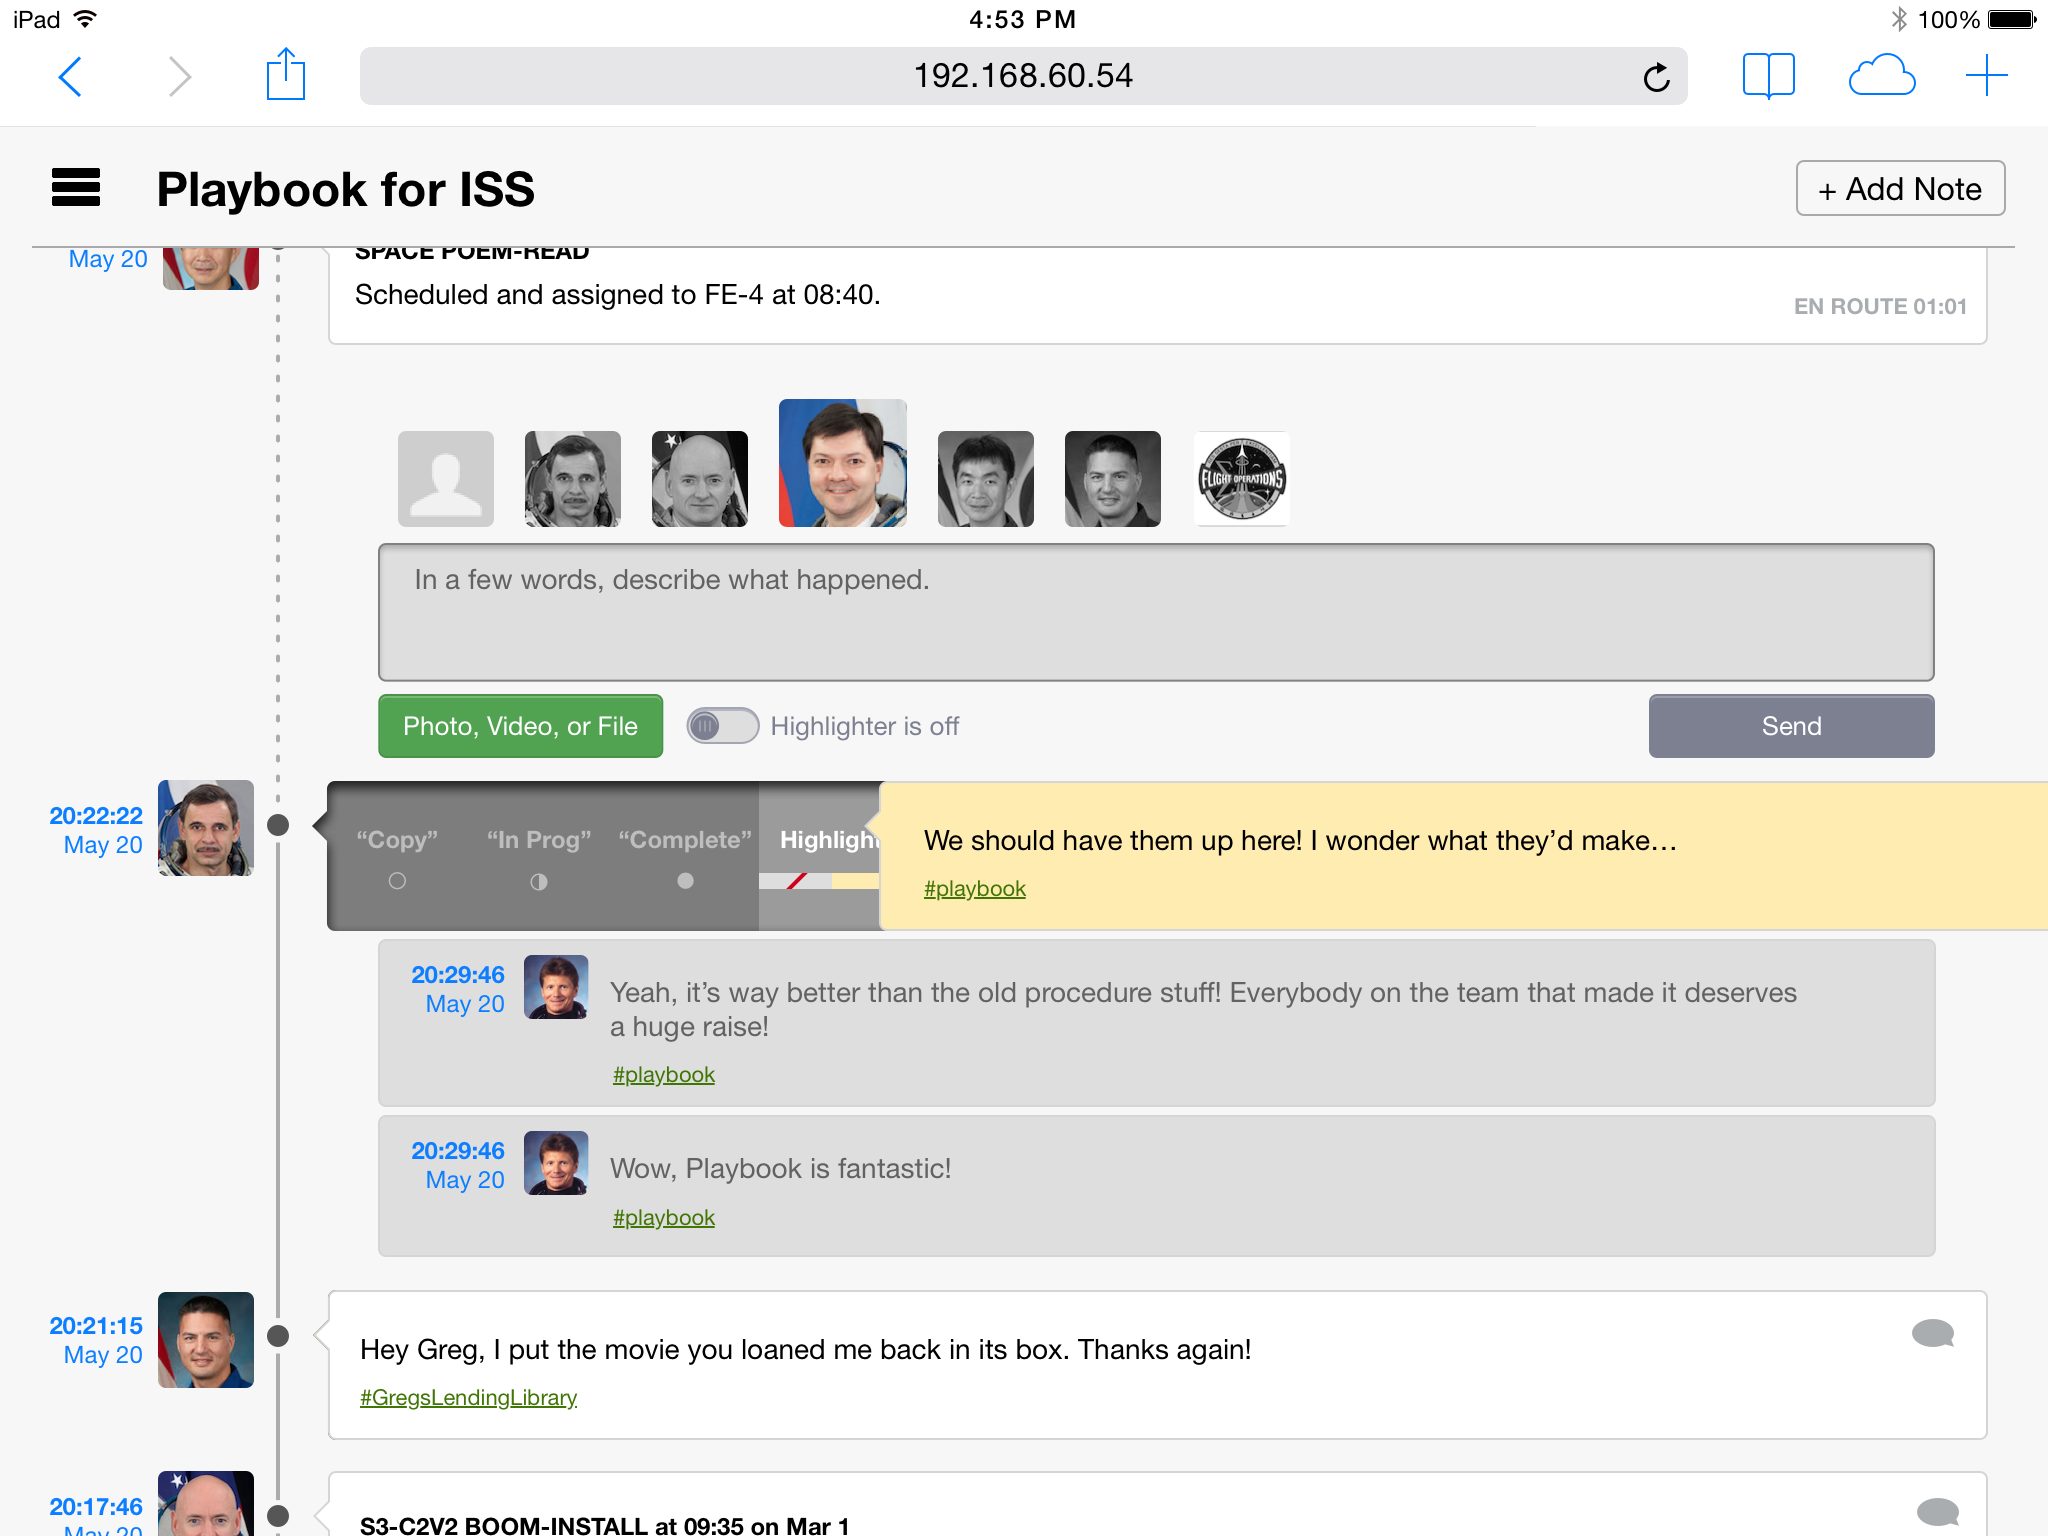
Task: Select the highlighted color author avatar
Action: coord(843,463)
